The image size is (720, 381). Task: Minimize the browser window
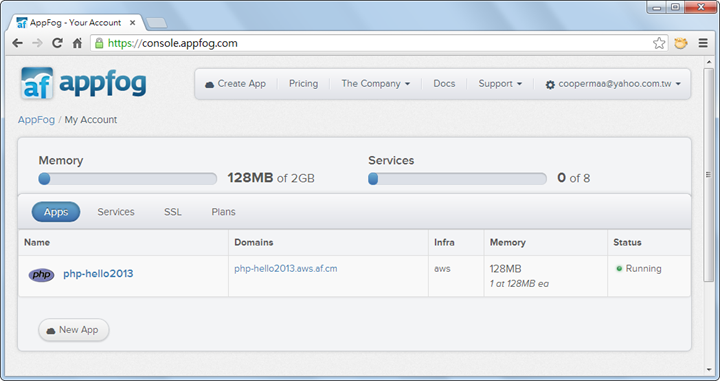tap(656, 7)
